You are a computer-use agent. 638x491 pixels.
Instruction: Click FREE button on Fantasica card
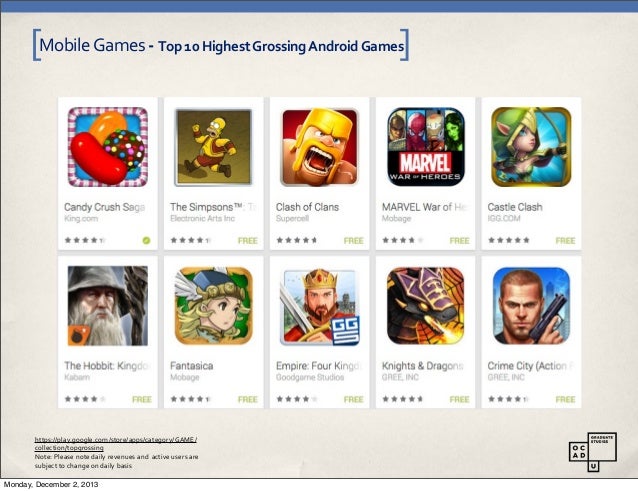pos(248,399)
